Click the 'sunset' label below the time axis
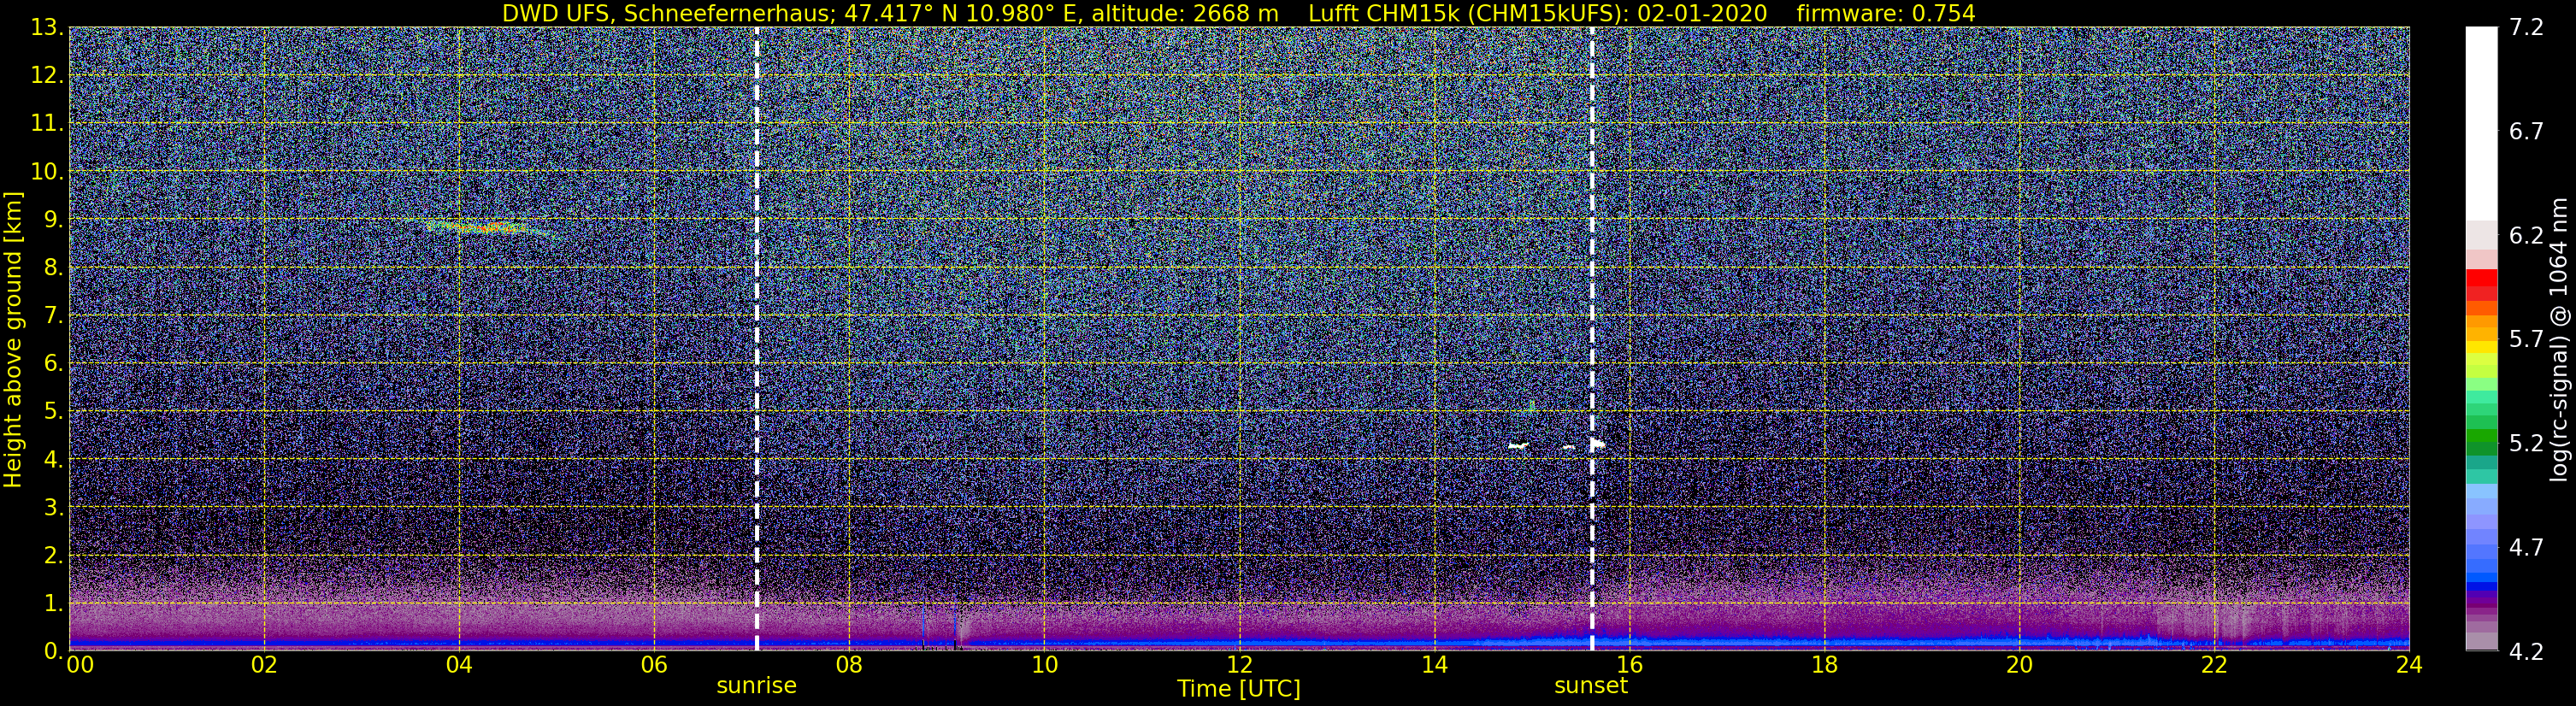2576x706 pixels. 1591,686
